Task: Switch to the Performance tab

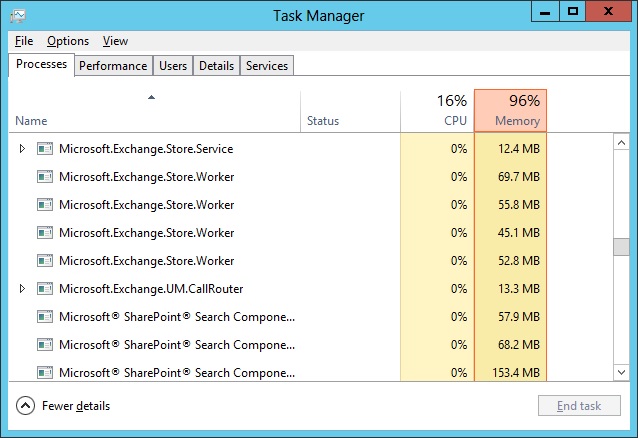Action: (x=113, y=66)
